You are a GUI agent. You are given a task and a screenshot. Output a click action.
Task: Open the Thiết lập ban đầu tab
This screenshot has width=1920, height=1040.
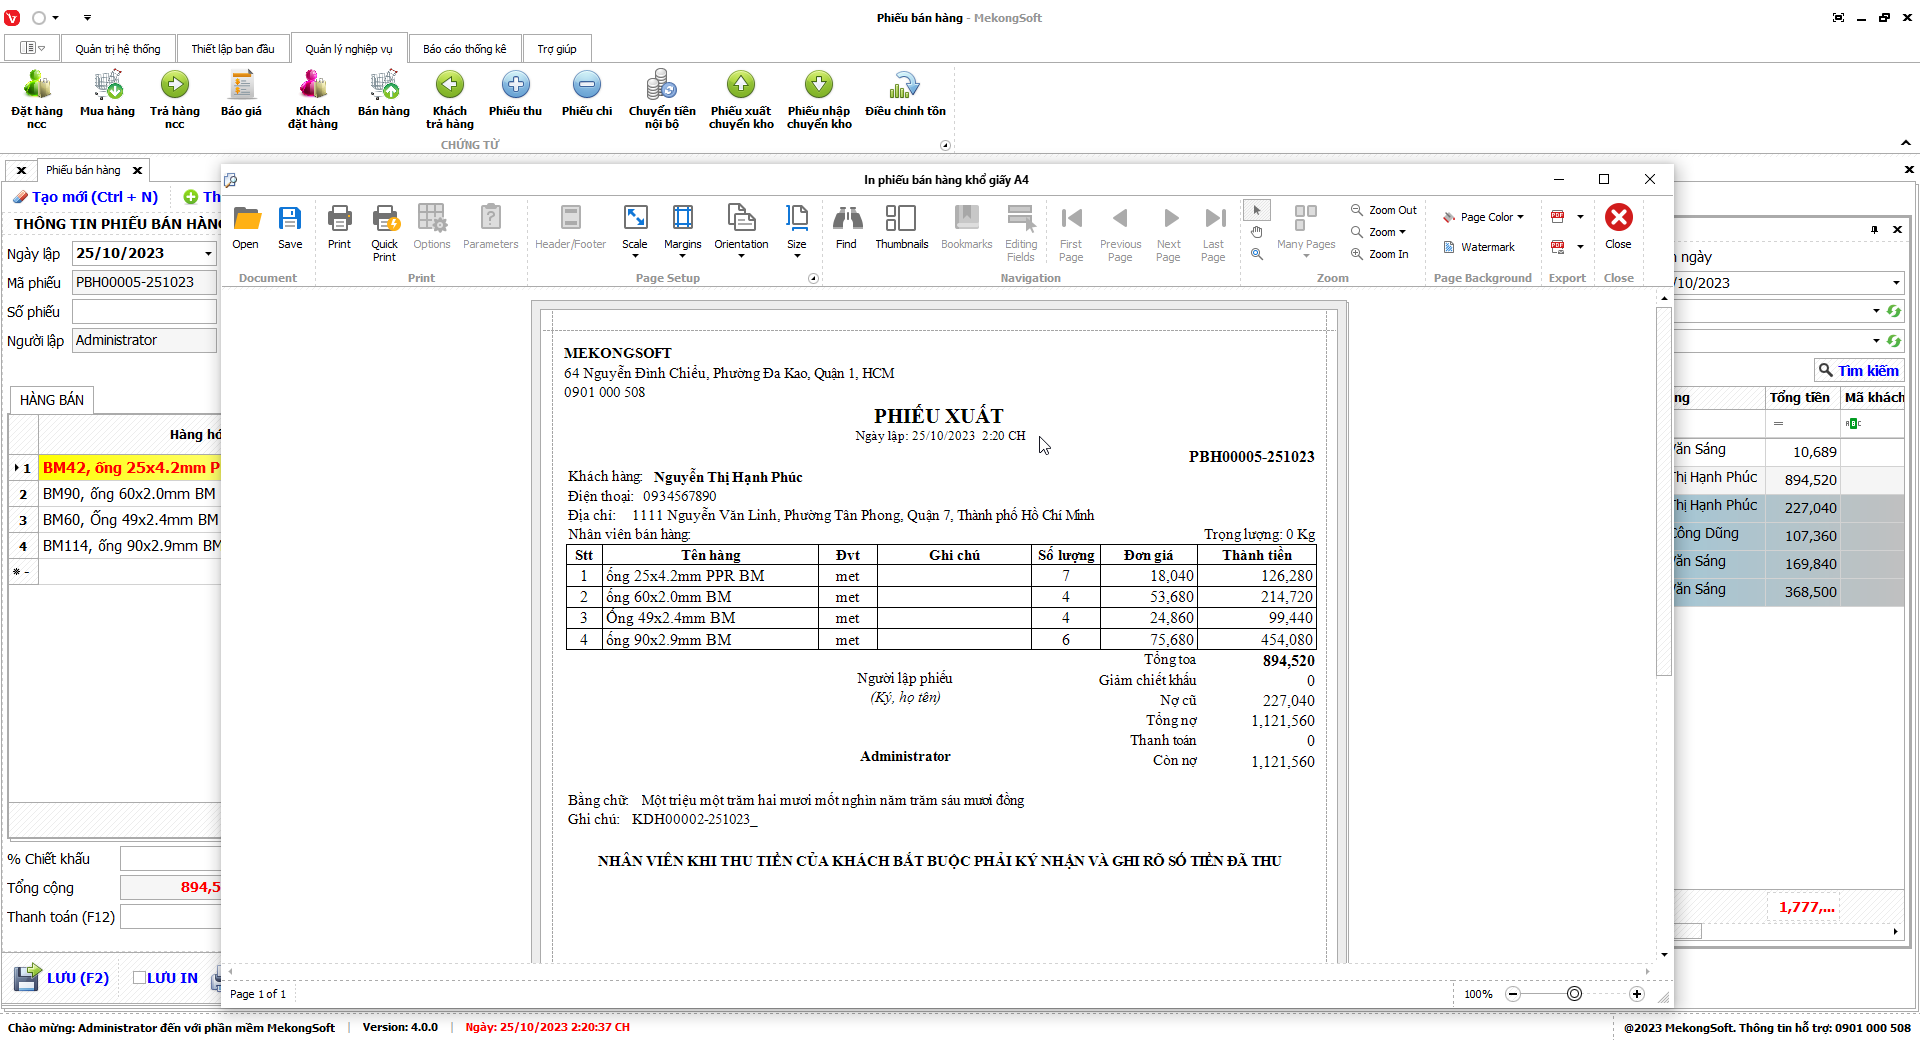[233, 49]
